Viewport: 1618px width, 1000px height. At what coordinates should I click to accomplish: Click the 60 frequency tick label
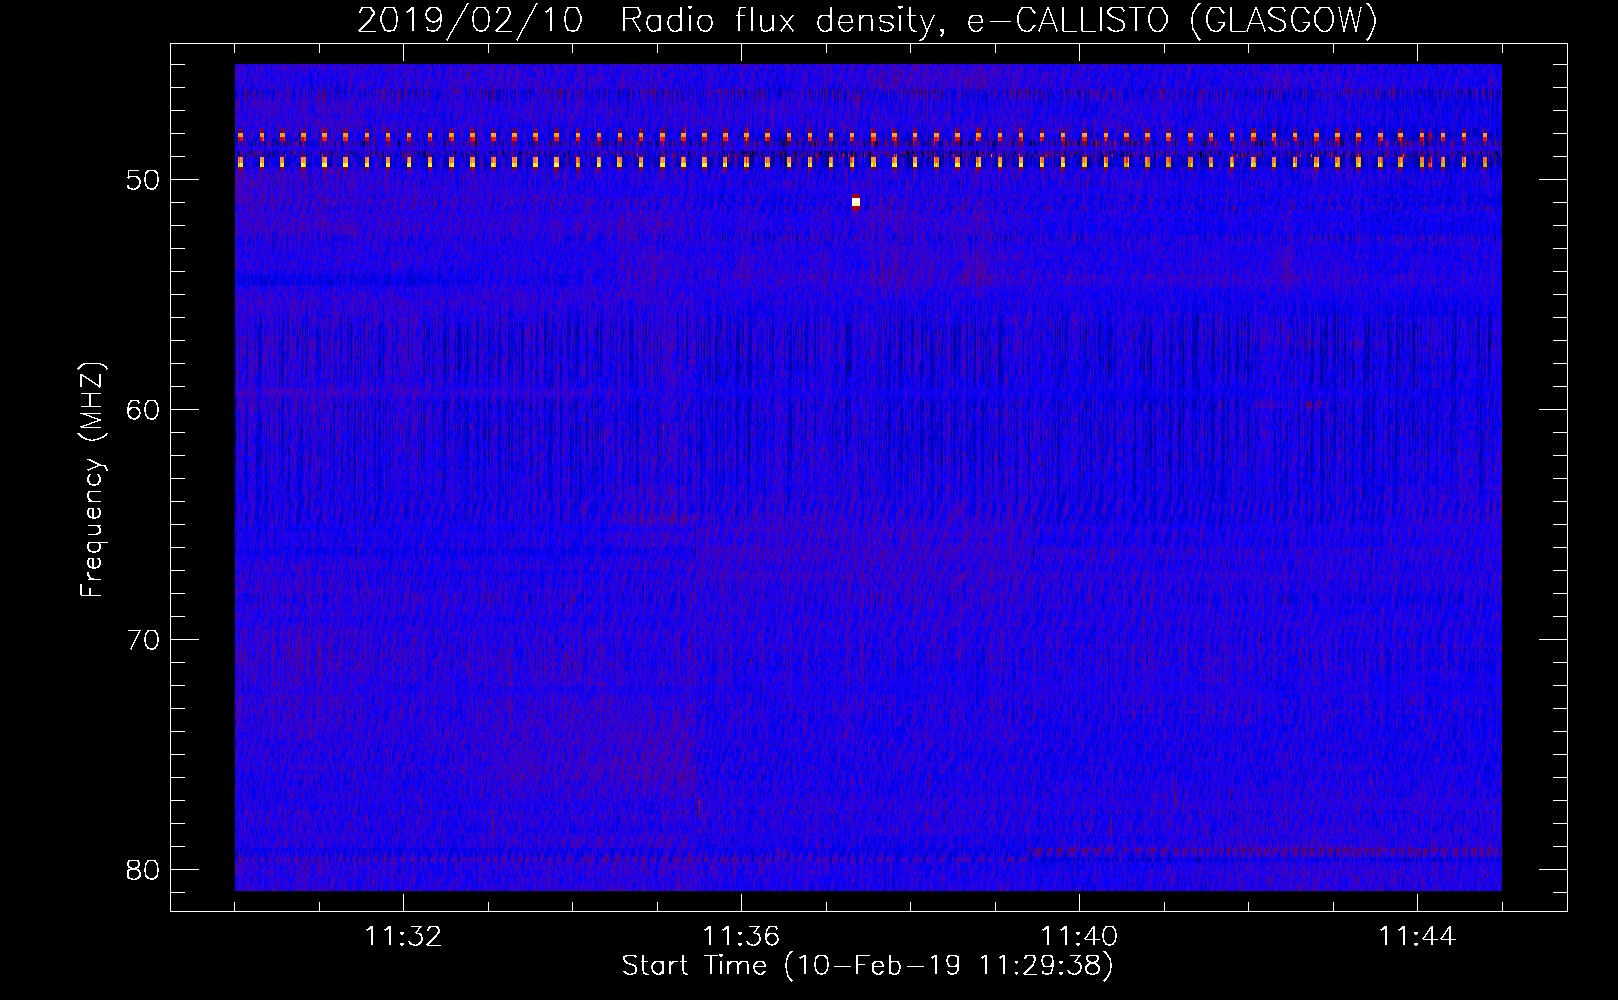(143, 410)
